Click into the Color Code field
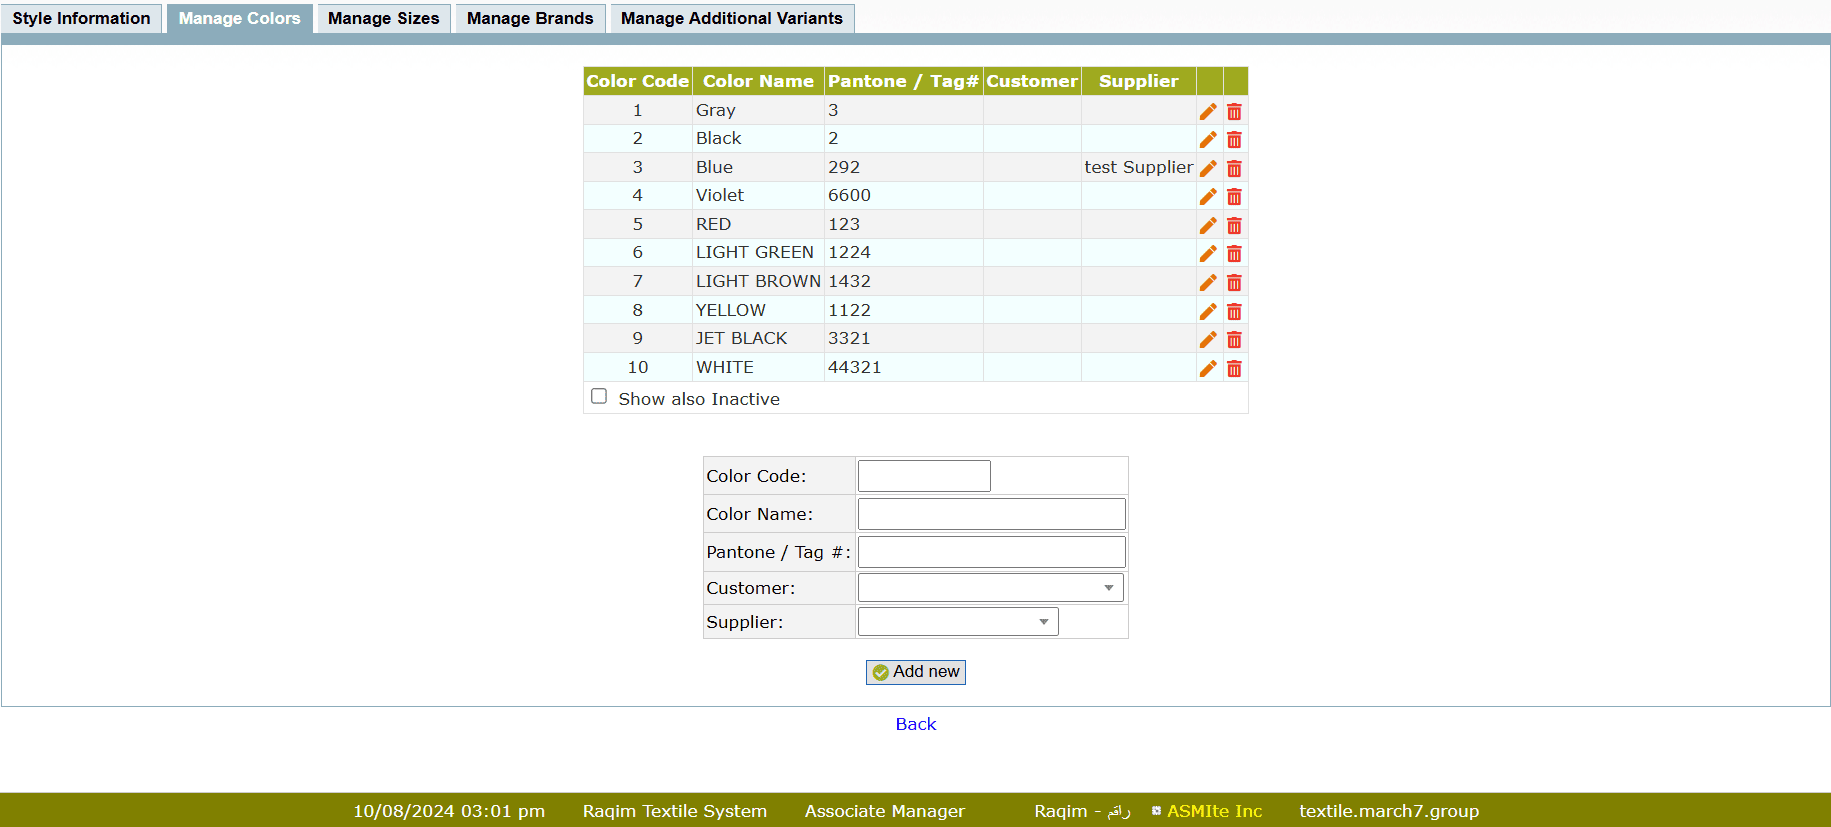 [924, 476]
